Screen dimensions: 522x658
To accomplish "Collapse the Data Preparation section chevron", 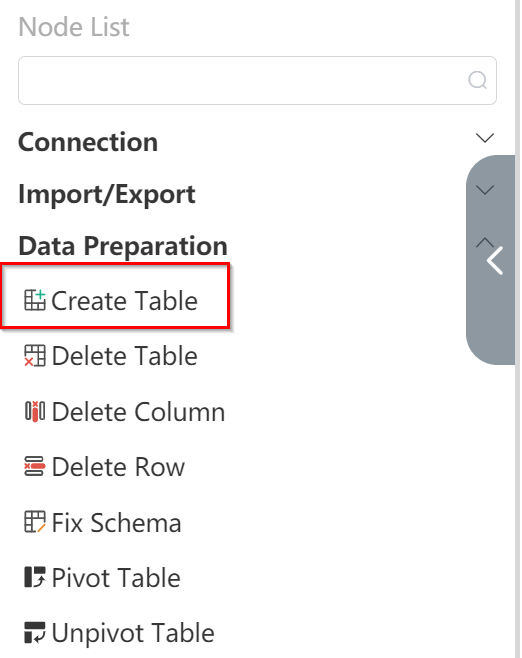I will [x=485, y=243].
